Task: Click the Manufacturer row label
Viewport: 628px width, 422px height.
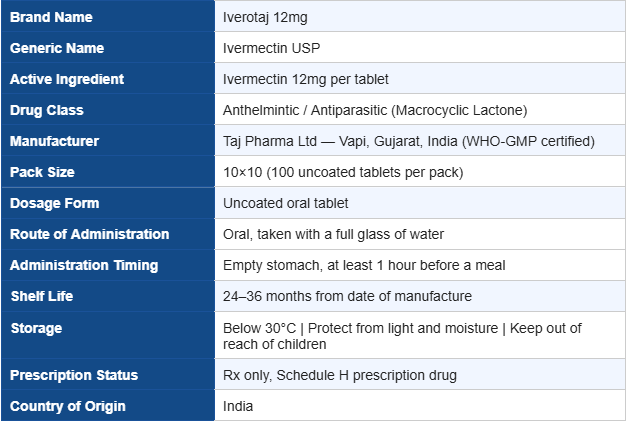Action: tap(55, 141)
